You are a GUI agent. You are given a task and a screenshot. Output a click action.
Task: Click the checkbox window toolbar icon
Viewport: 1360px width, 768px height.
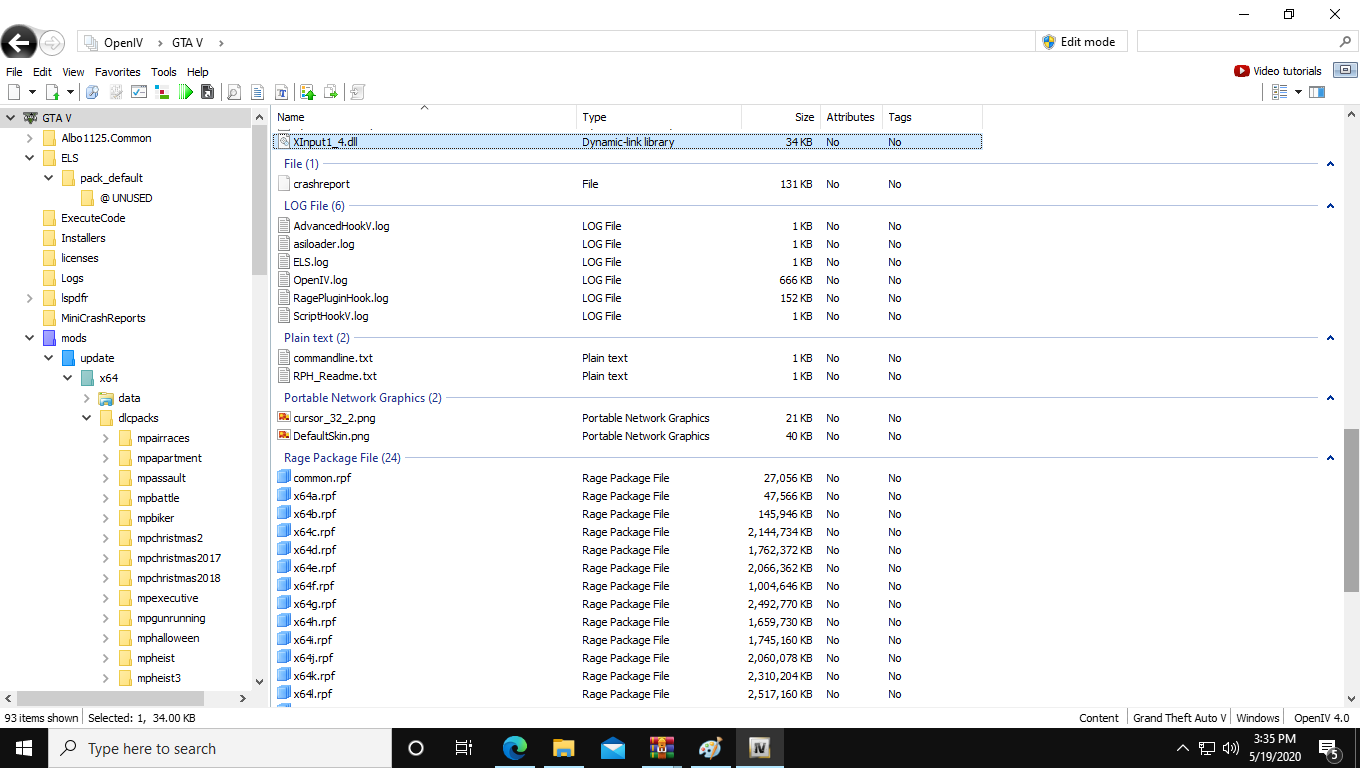pos(139,92)
